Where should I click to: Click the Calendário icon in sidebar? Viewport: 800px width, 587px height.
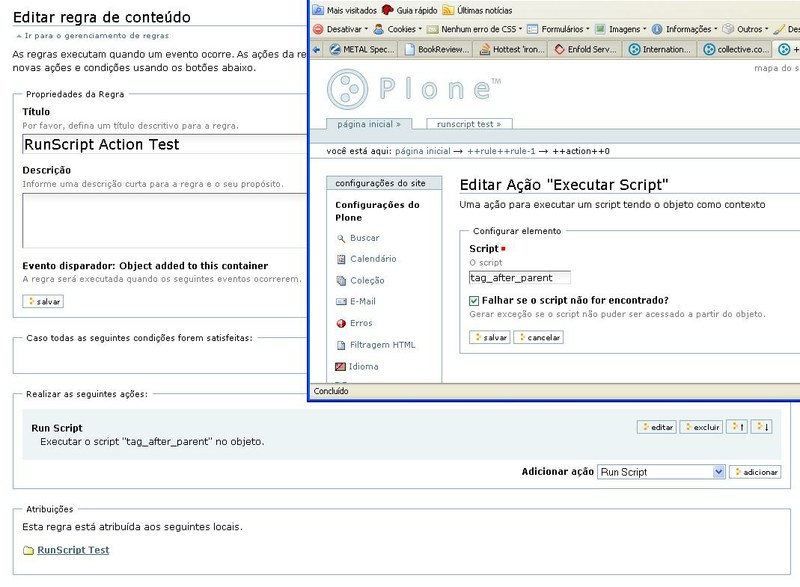(341, 259)
